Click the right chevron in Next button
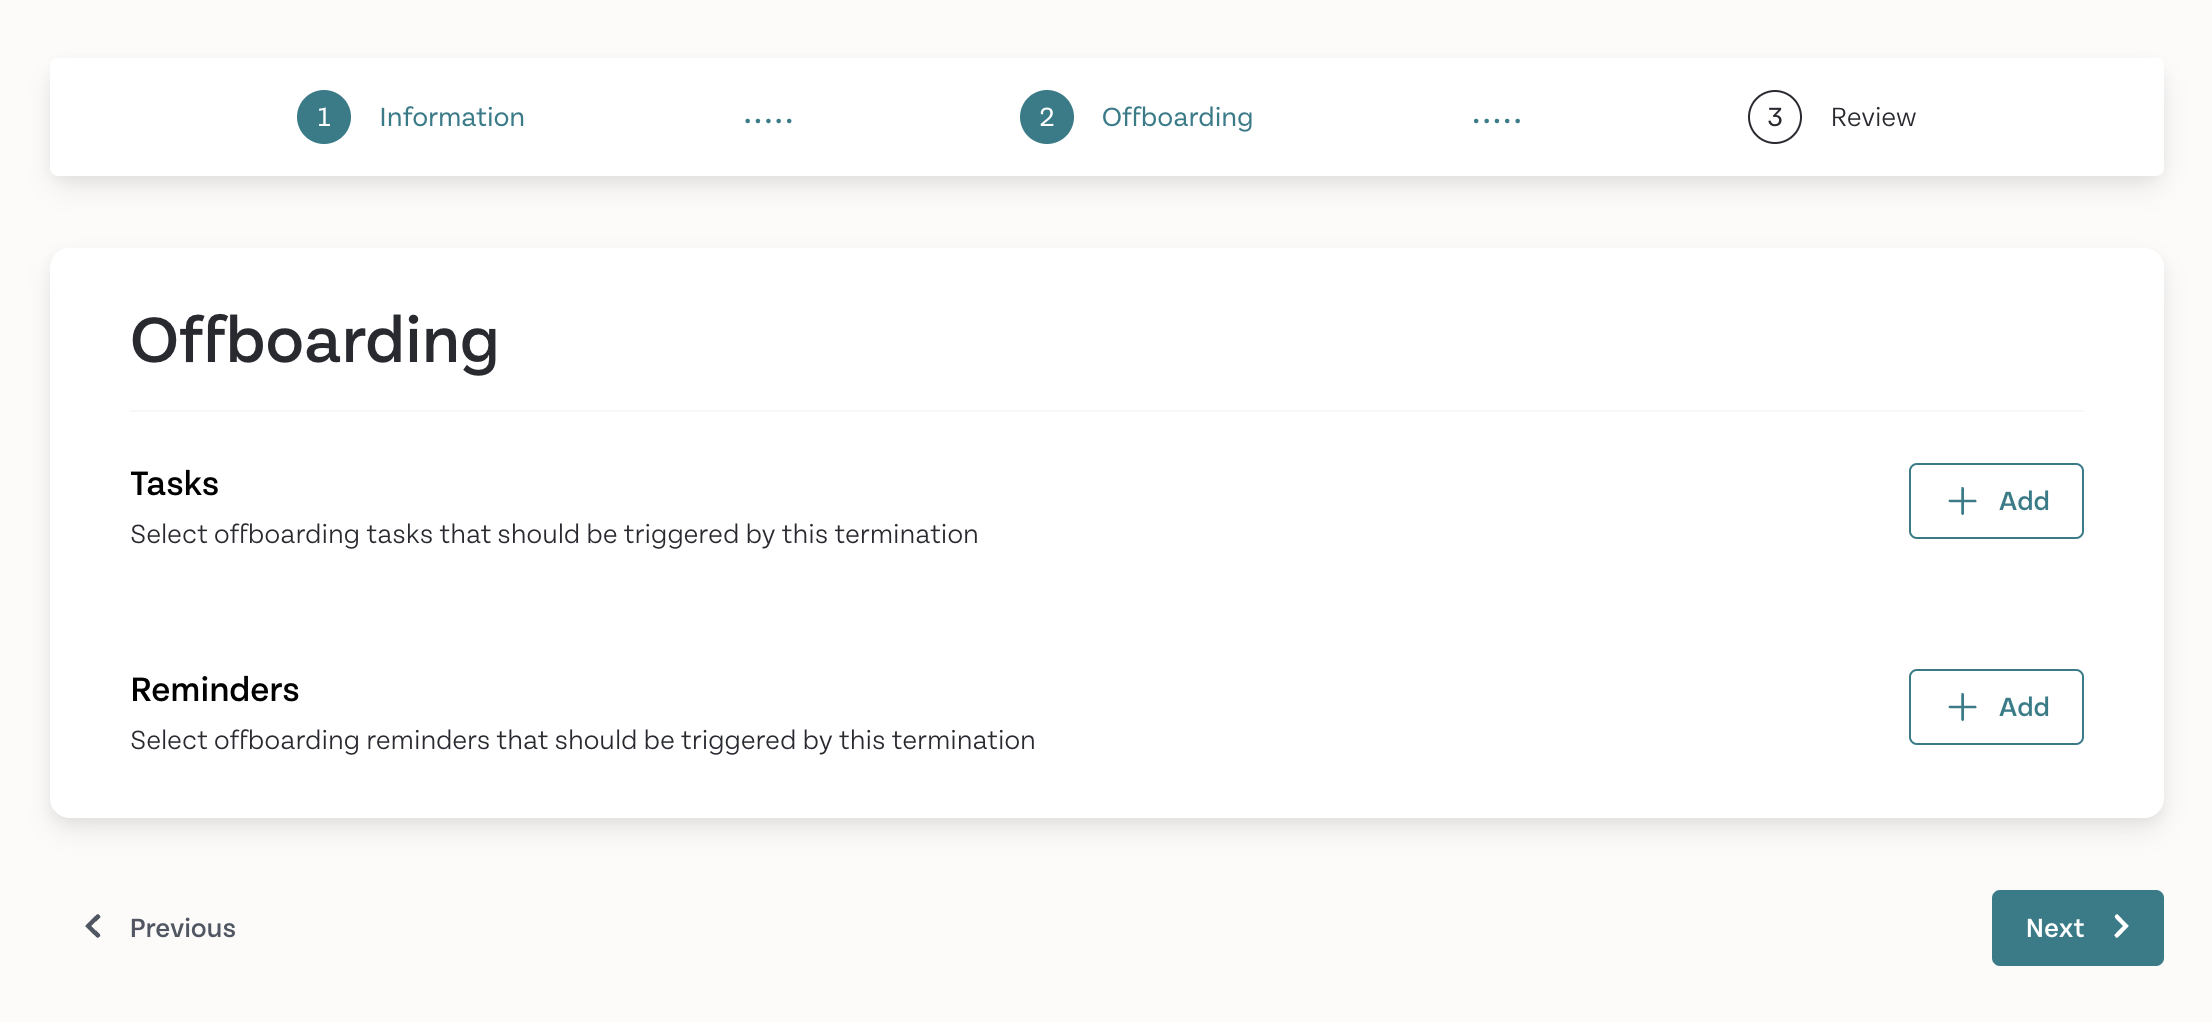The width and height of the screenshot is (2212, 1022). pyautogui.click(x=2121, y=927)
